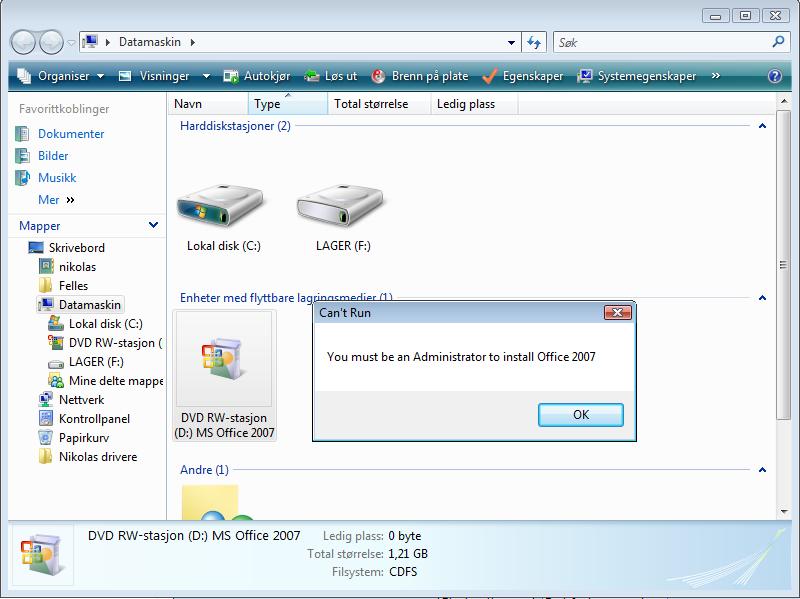Collapse the Enheter med flyttbare lagringsmedier group
Viewport: 800px width, 599px height.
pyautogui.click(x=762, y=298)
